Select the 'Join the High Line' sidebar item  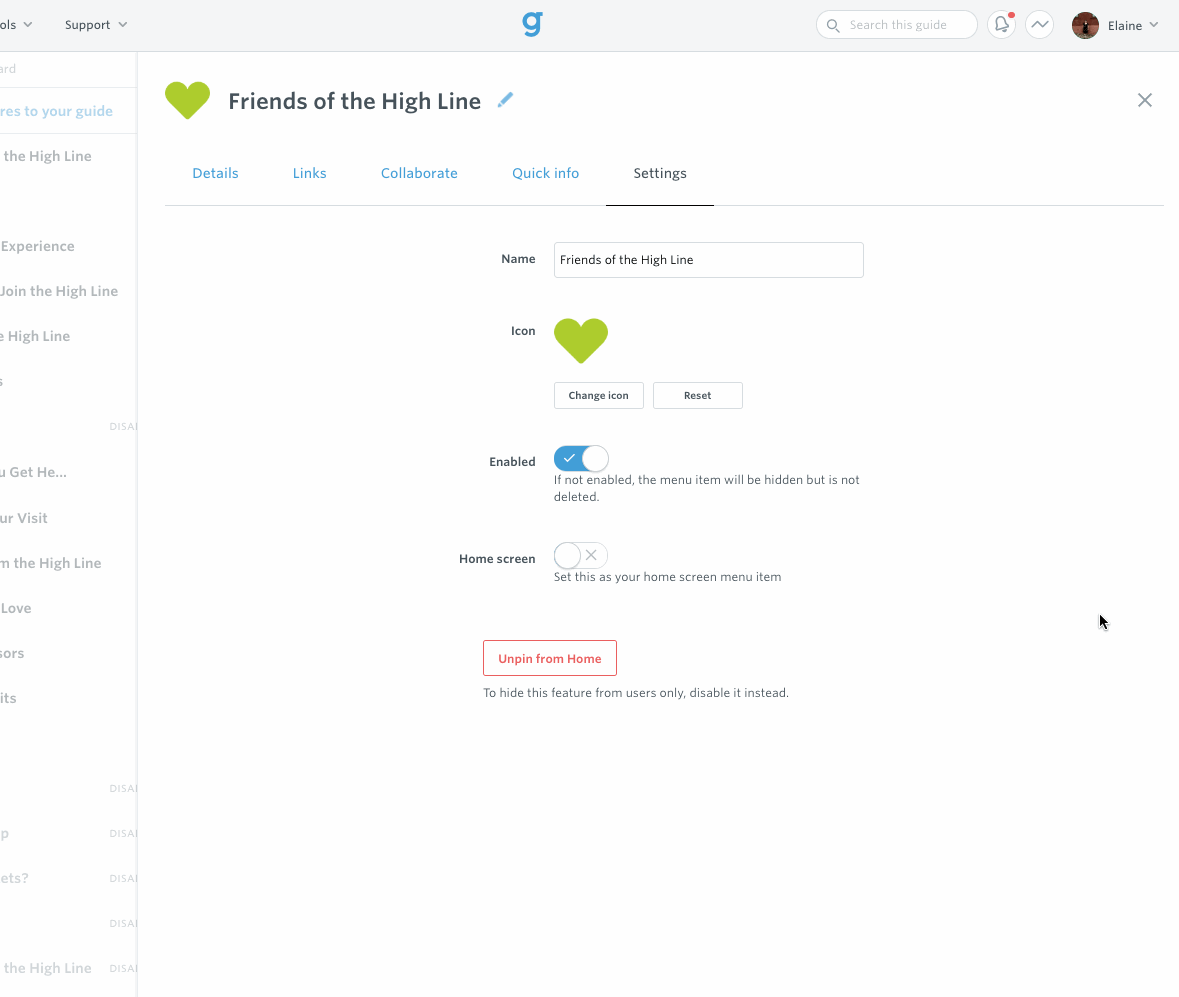coord(59,291)
